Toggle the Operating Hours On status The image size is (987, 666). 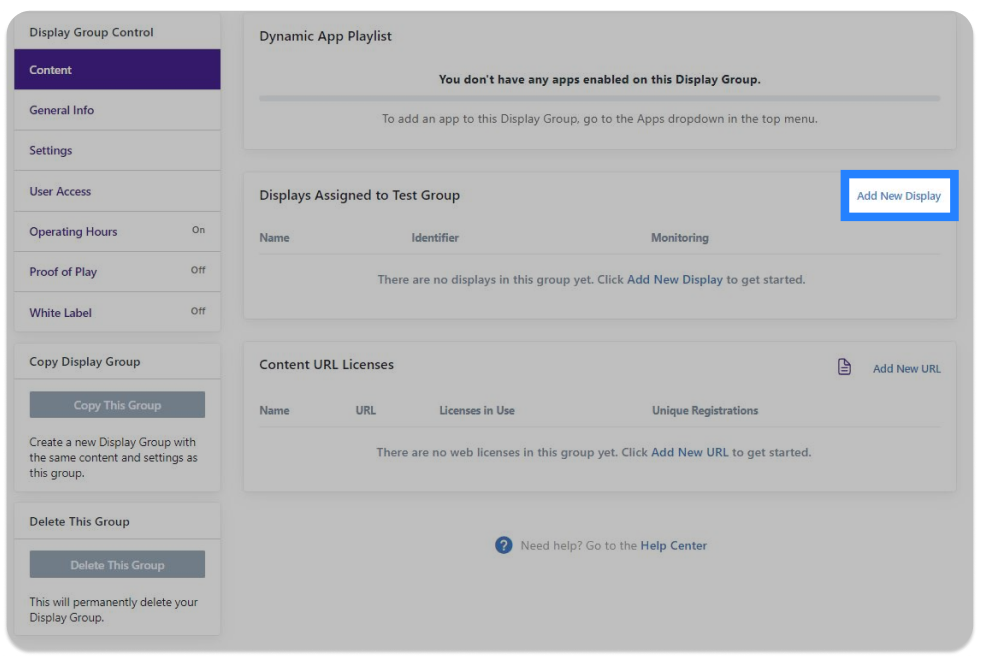click(x=198, y=230)
